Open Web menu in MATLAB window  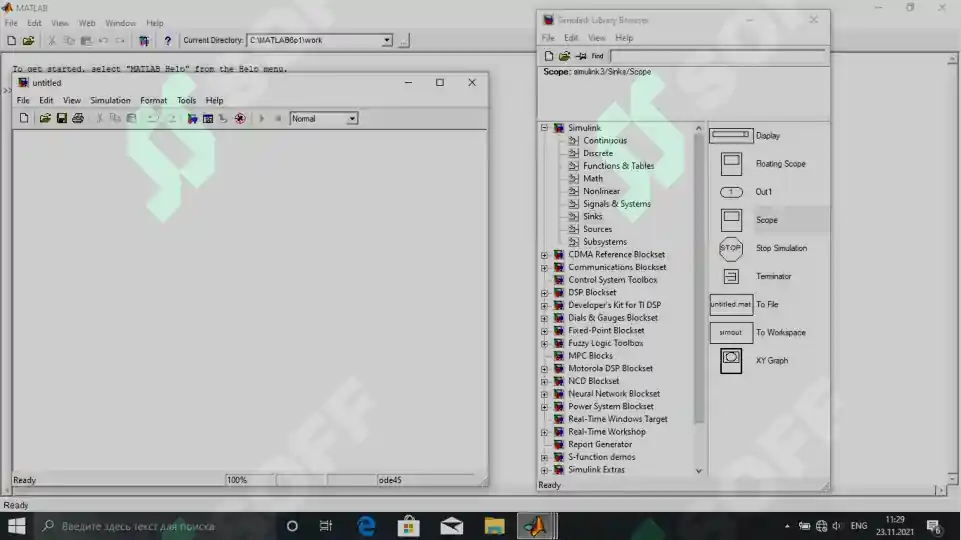[86, 23]
